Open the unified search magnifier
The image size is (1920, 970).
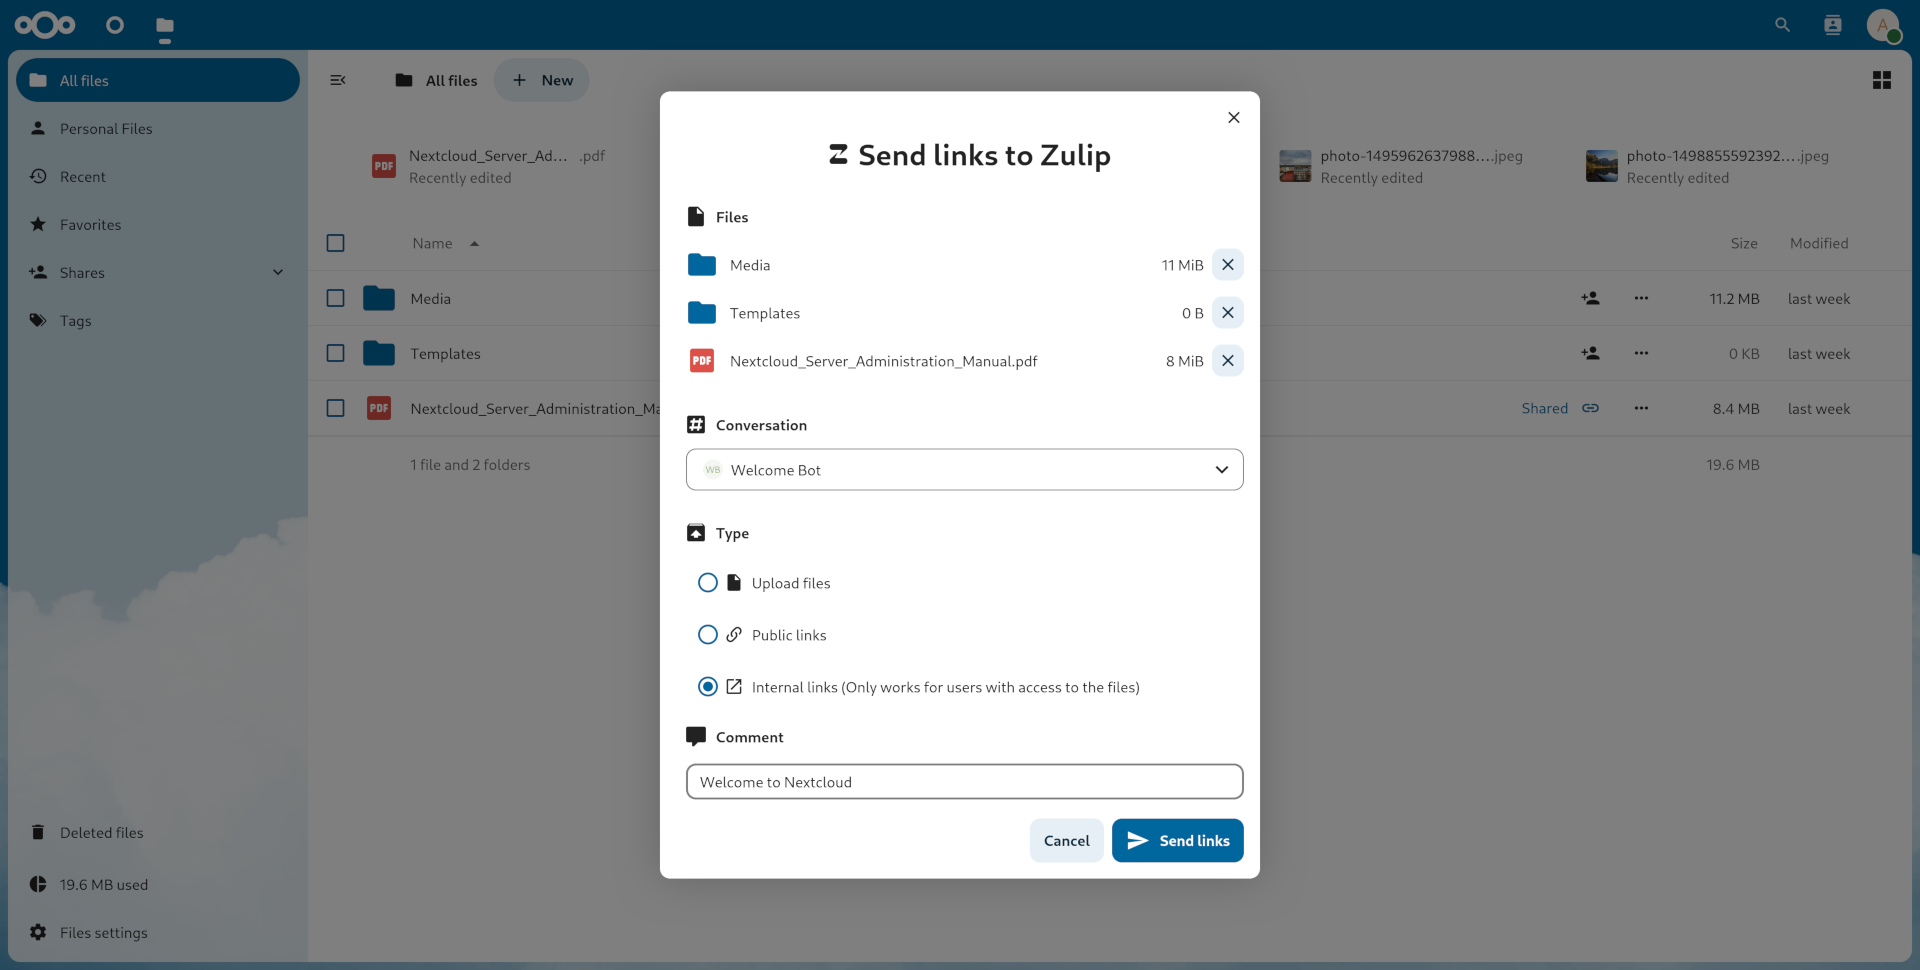click(1782, 25)
